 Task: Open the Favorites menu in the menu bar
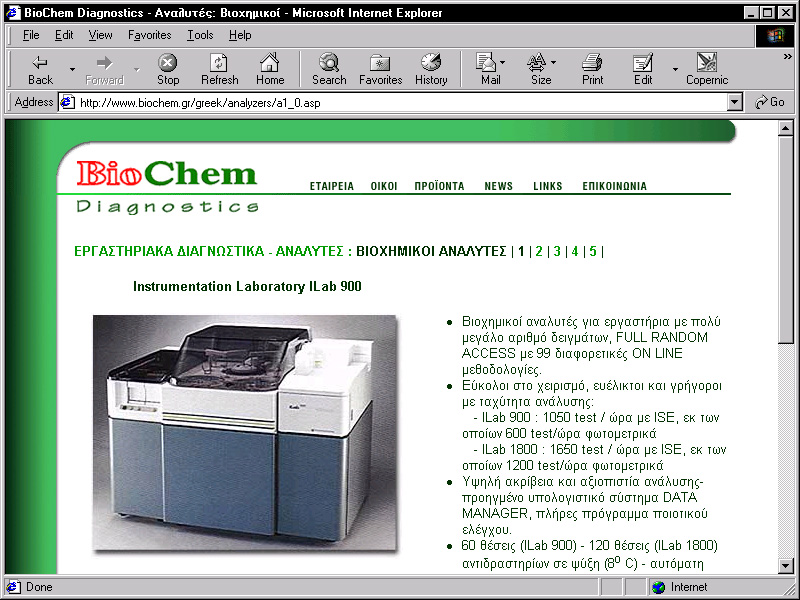coord(149,35)
